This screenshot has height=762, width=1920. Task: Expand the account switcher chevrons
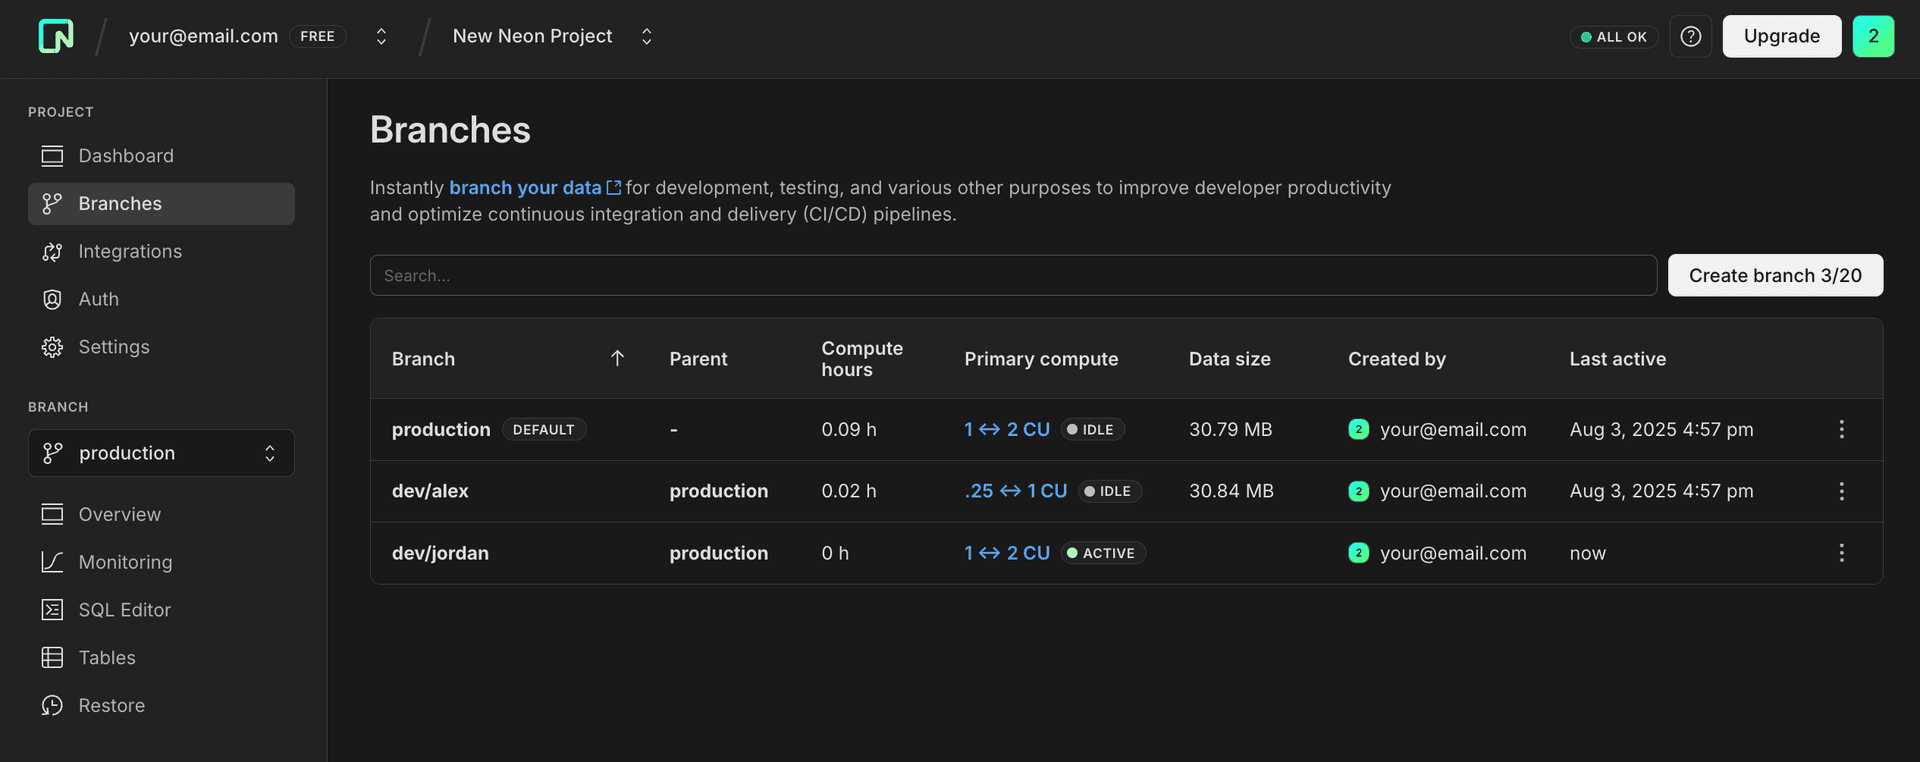click(381, 36)
